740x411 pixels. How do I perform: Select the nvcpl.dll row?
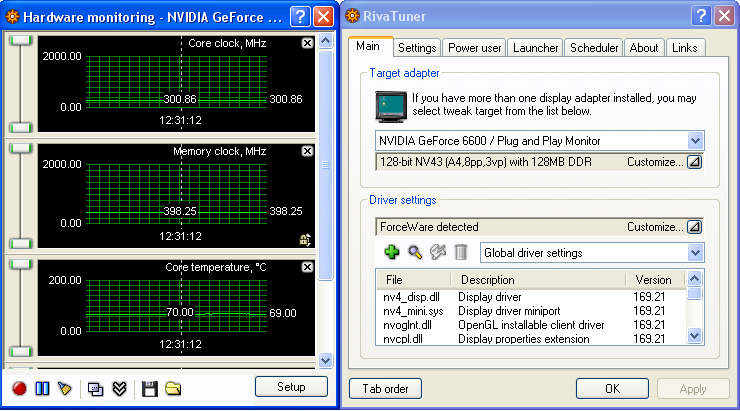pos(531,339)
